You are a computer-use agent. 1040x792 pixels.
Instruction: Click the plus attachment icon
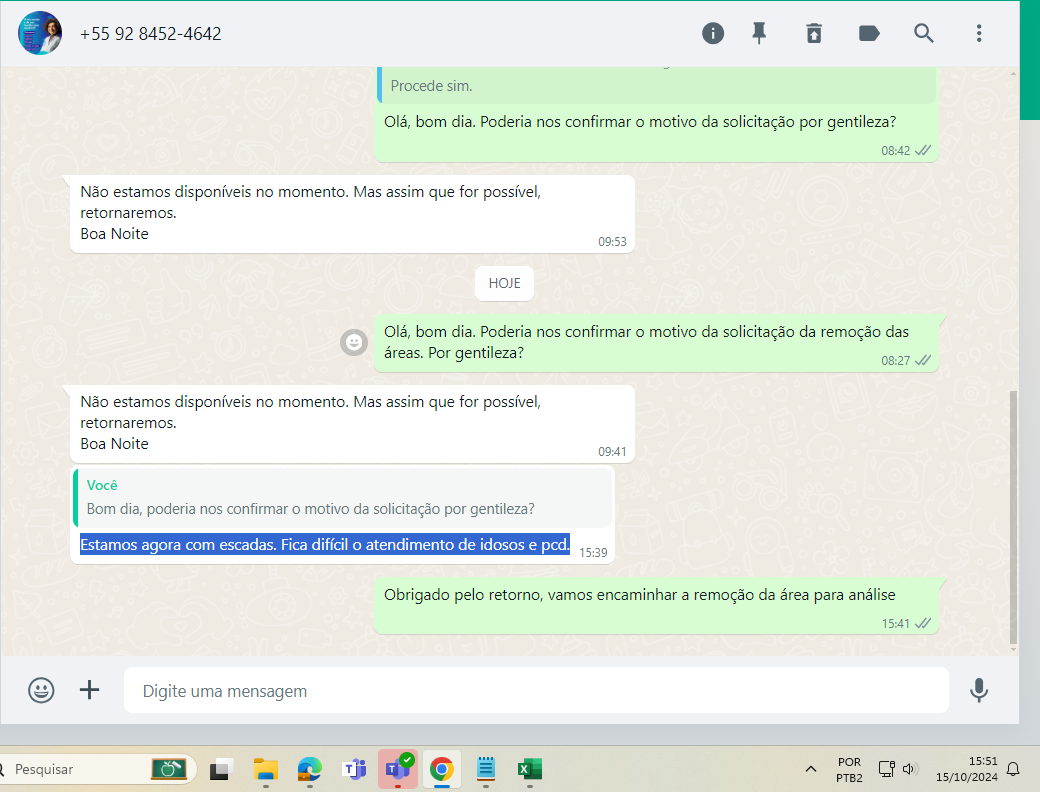click(x=90, y=690)
